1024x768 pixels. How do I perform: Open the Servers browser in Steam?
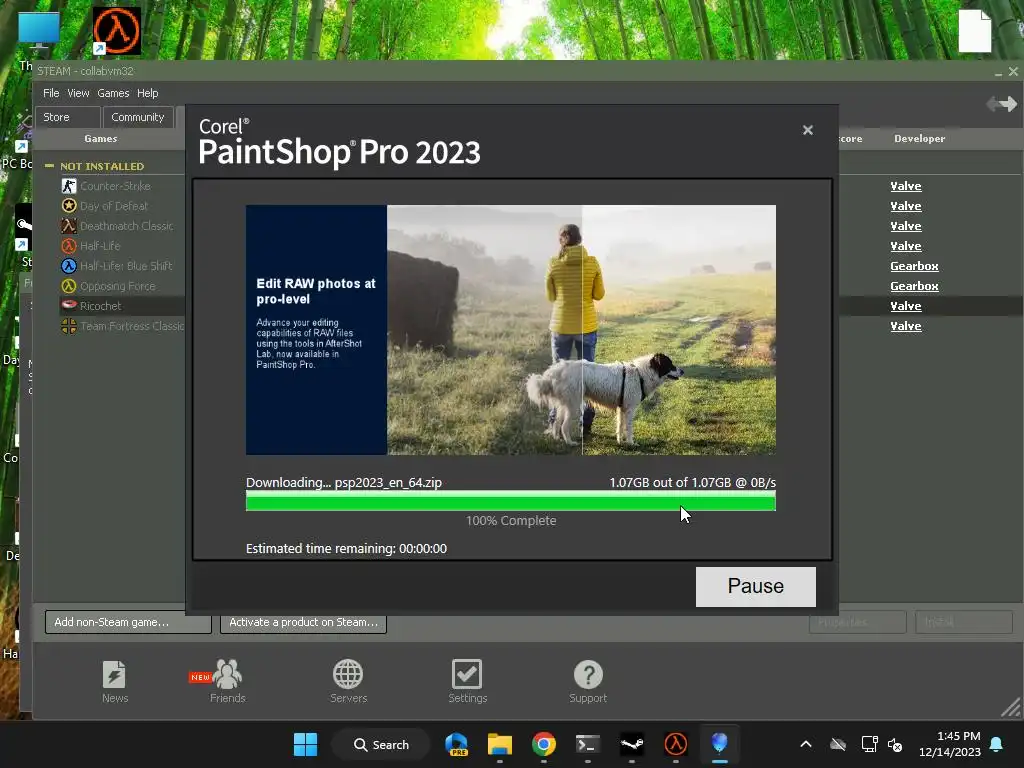(348, 681)
